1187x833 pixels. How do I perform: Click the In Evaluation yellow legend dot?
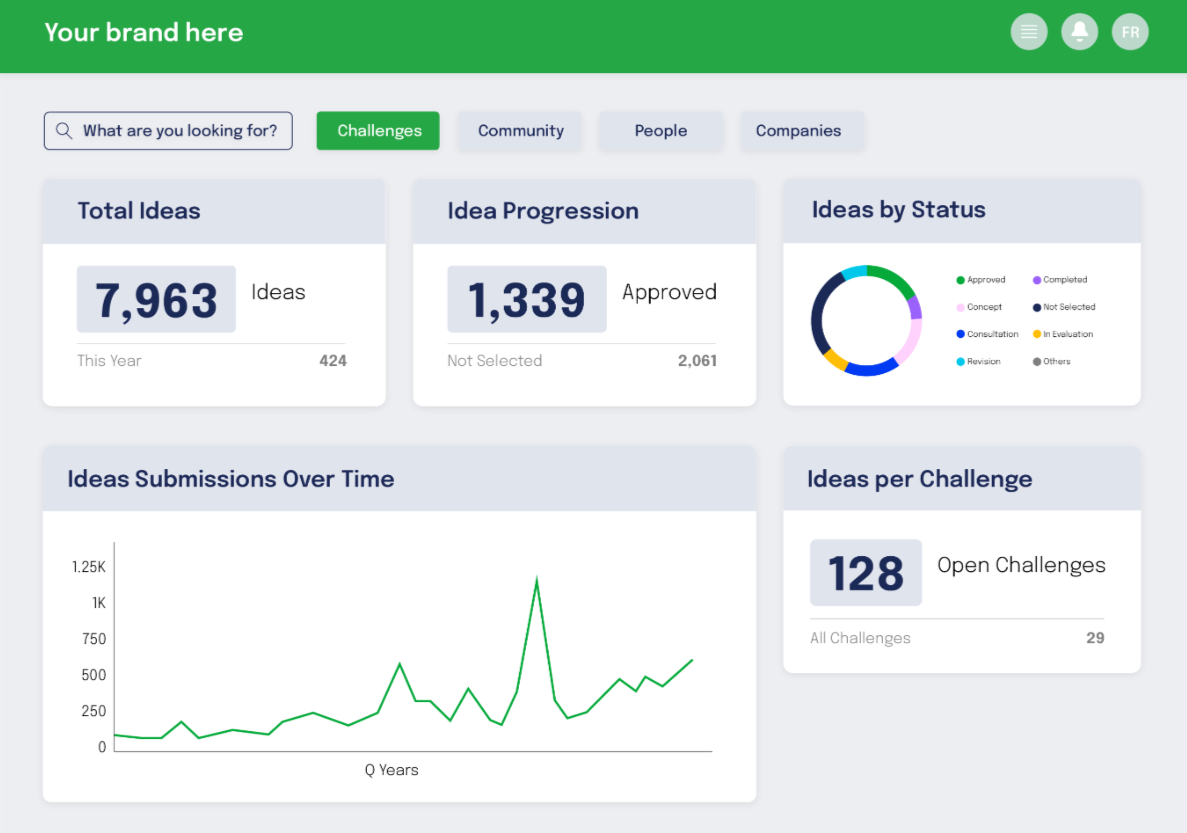point(1037,334)
